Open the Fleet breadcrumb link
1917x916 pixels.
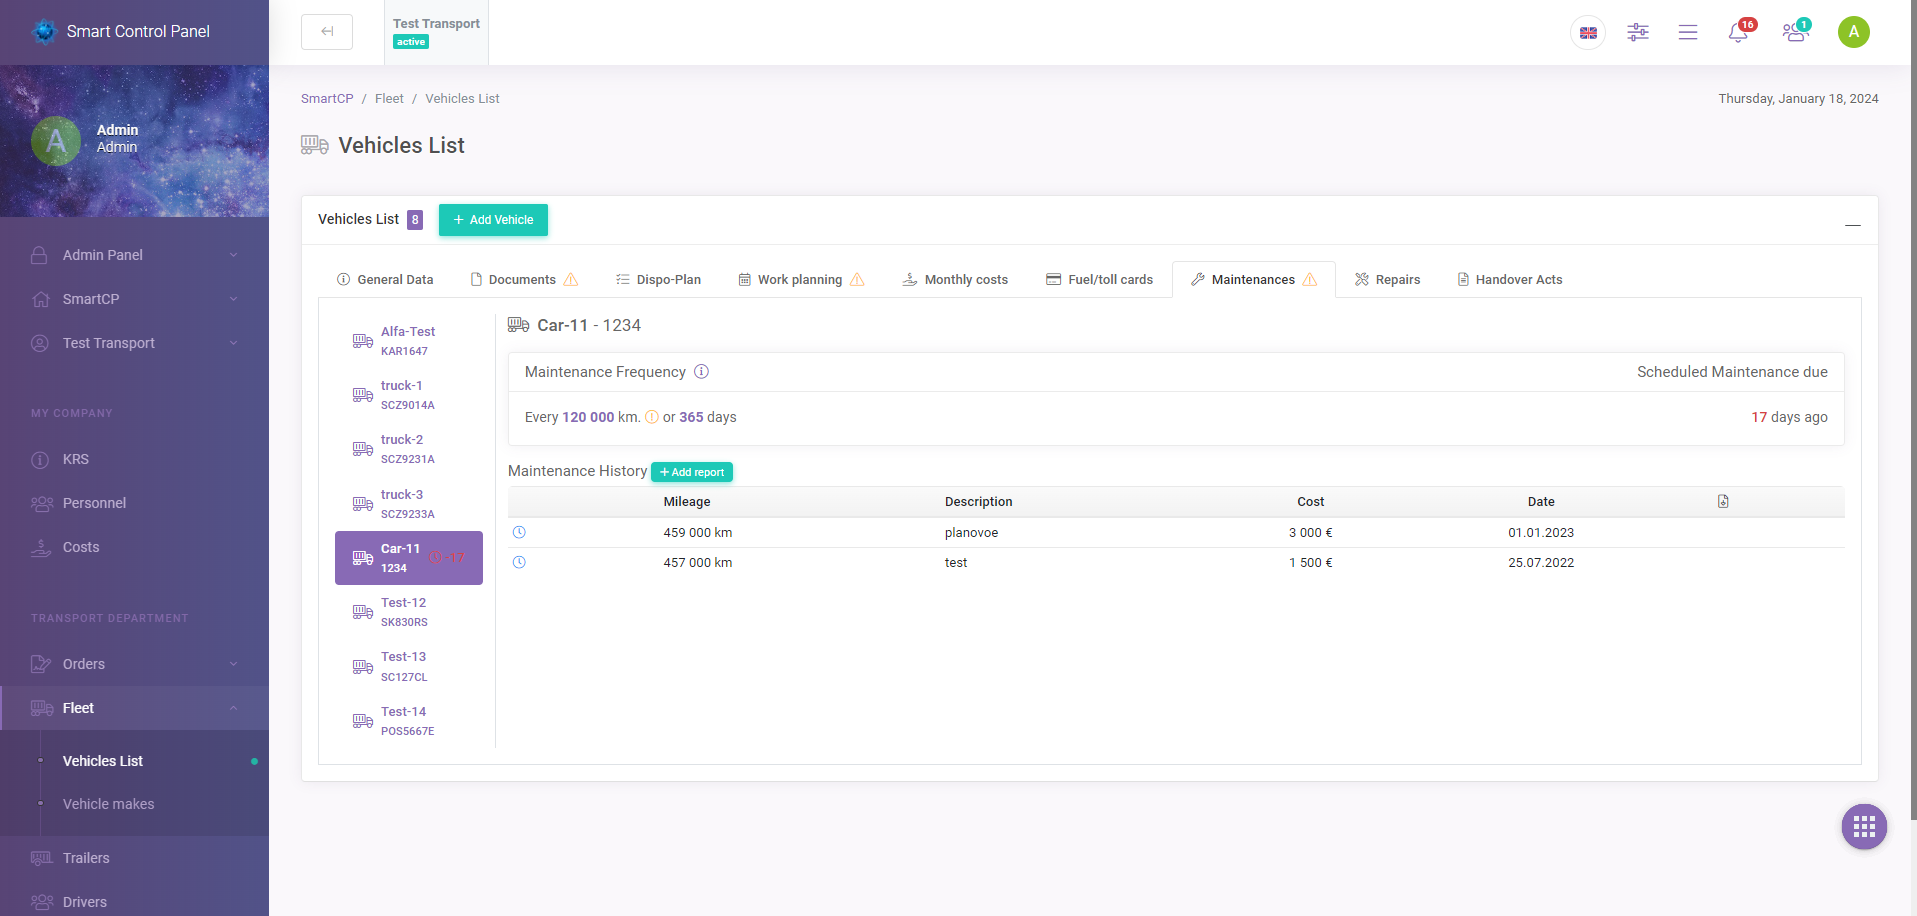click(x=389, y=98)
